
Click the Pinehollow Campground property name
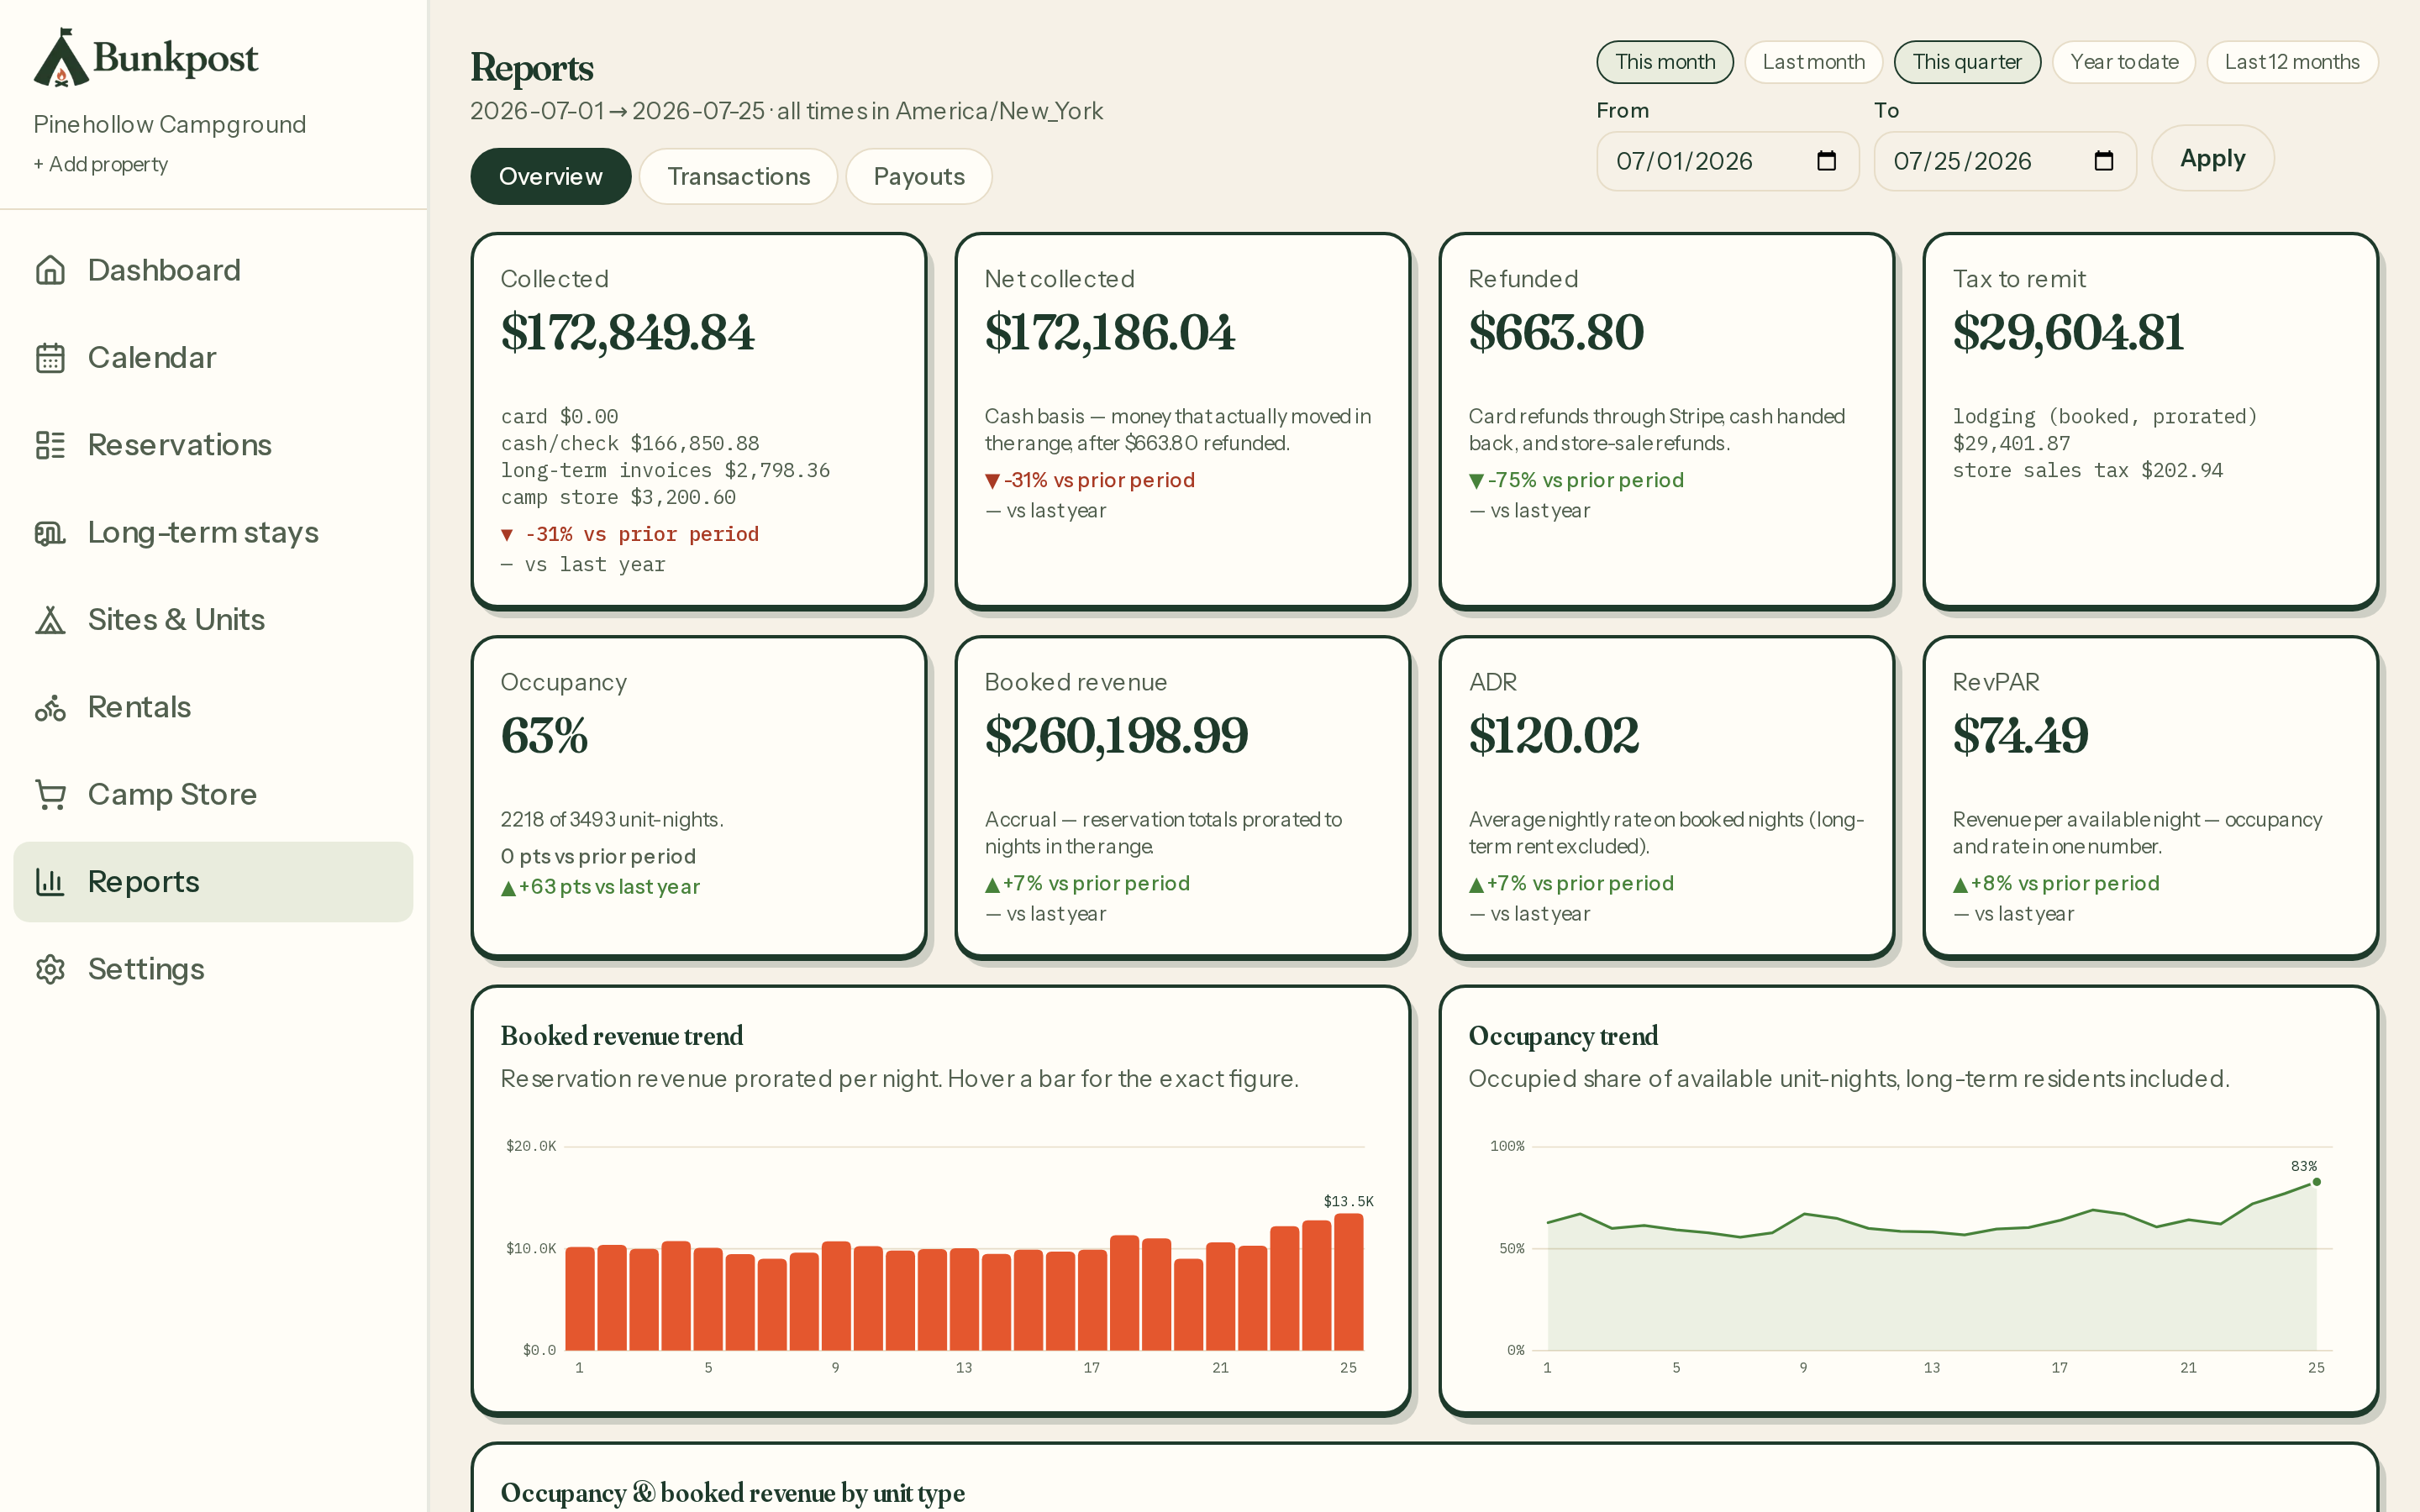pyautogui.click(x=169, y=124)
